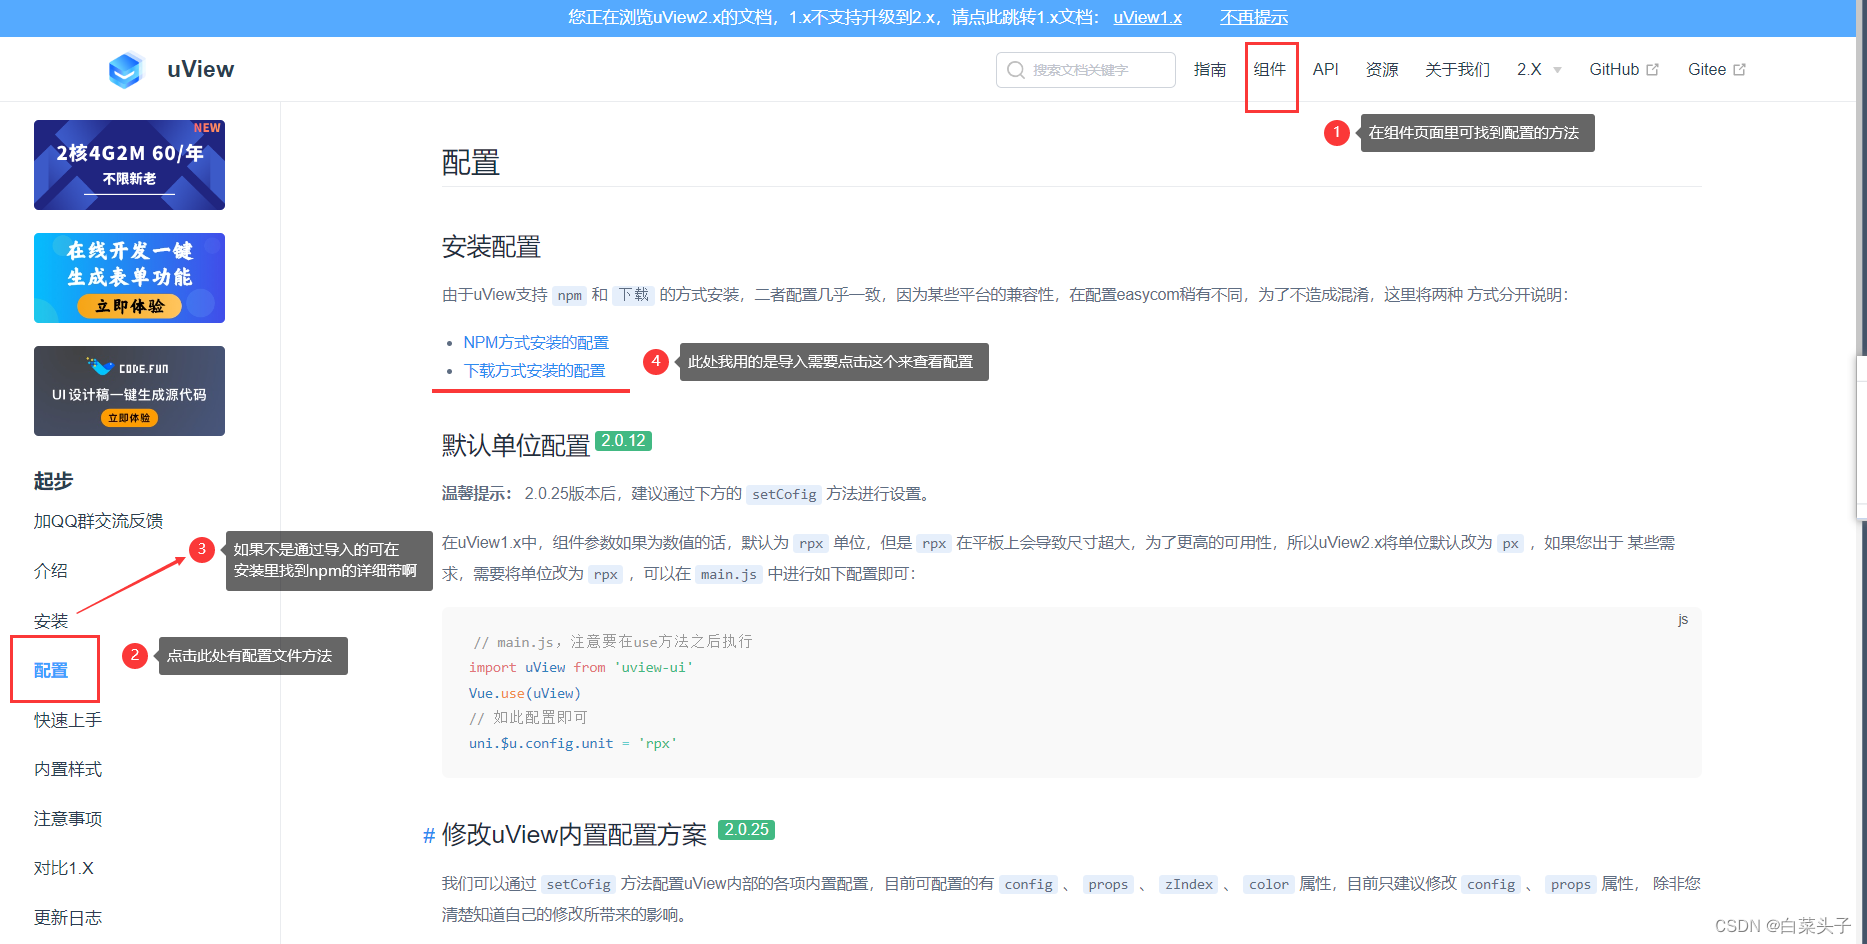Screen dimensions: 1867x944
Task: Click the uView logo icon
Action: pos(126,69)
